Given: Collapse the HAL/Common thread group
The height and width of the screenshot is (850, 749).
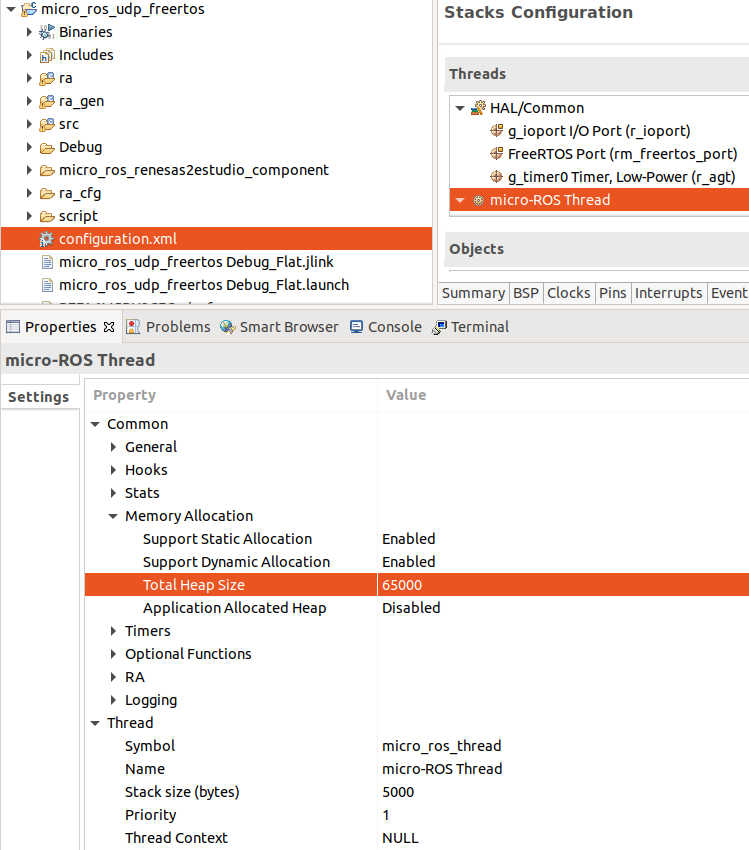Looking at the screenshot, I should [x=460, y=108].
